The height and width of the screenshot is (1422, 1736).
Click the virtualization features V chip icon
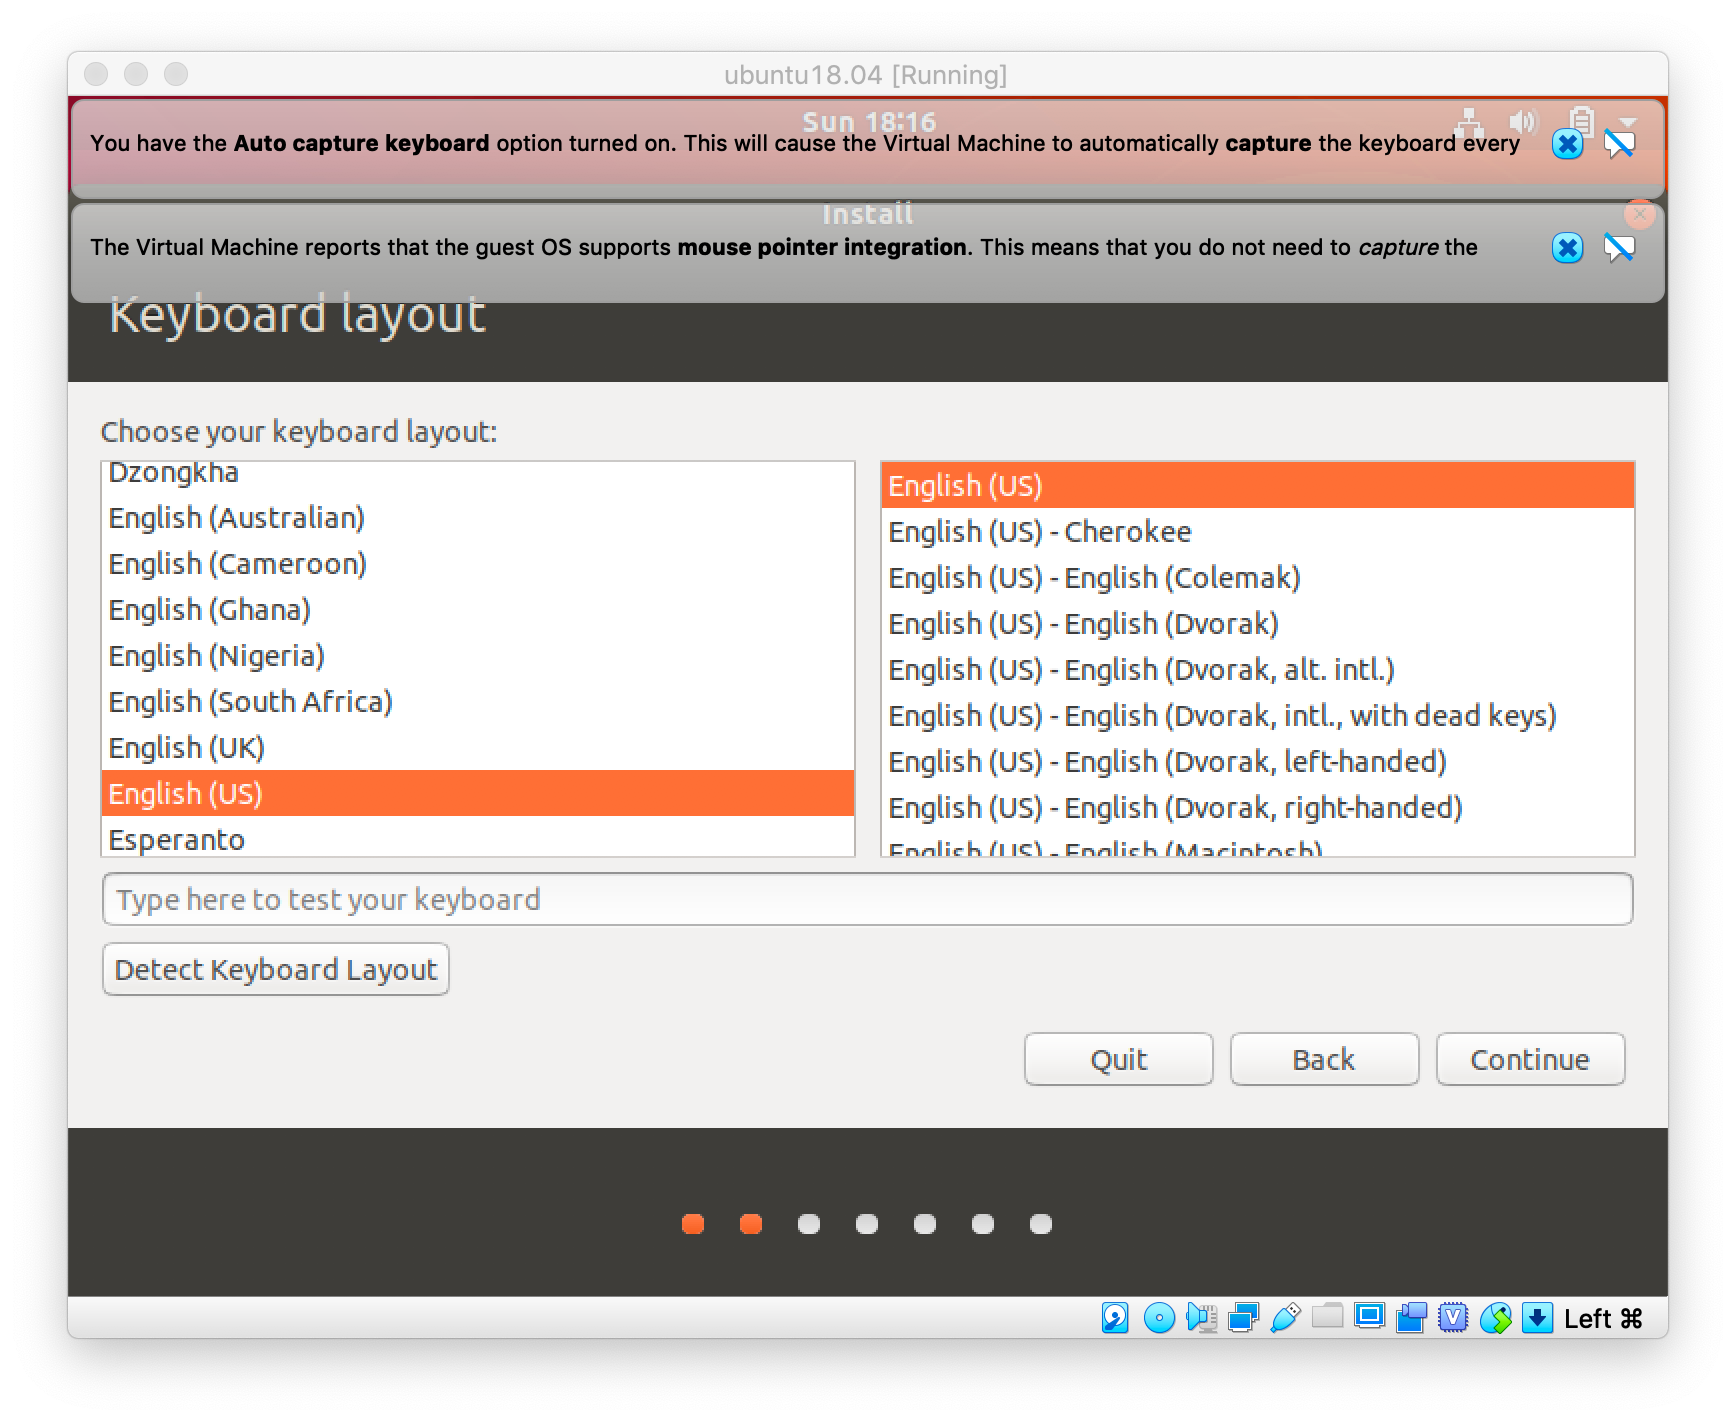pos(1453,1318)
